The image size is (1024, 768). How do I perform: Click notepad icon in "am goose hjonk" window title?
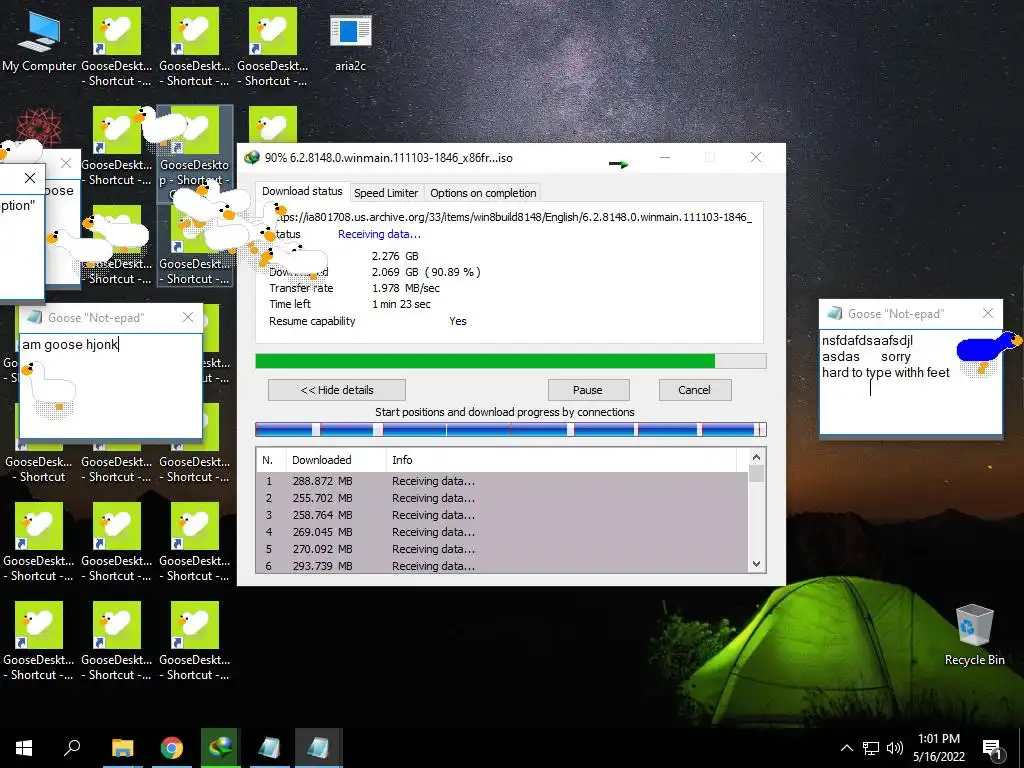[x=35, y=317]
